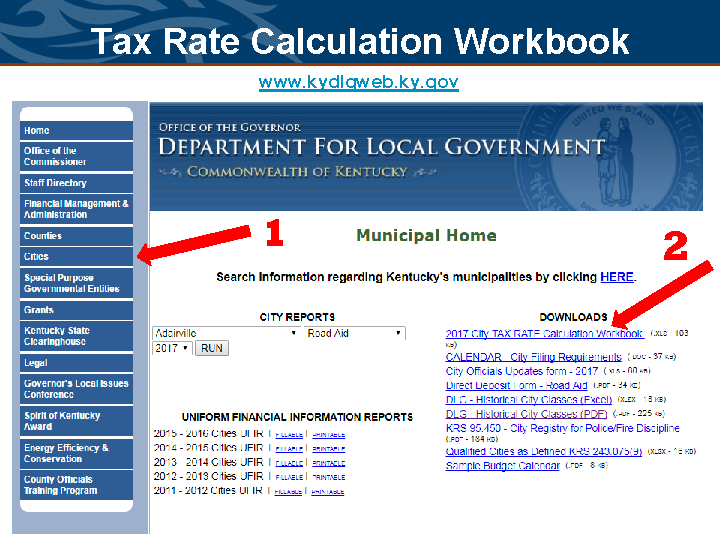Open County Officials Training Program

(x=76, y=485)
